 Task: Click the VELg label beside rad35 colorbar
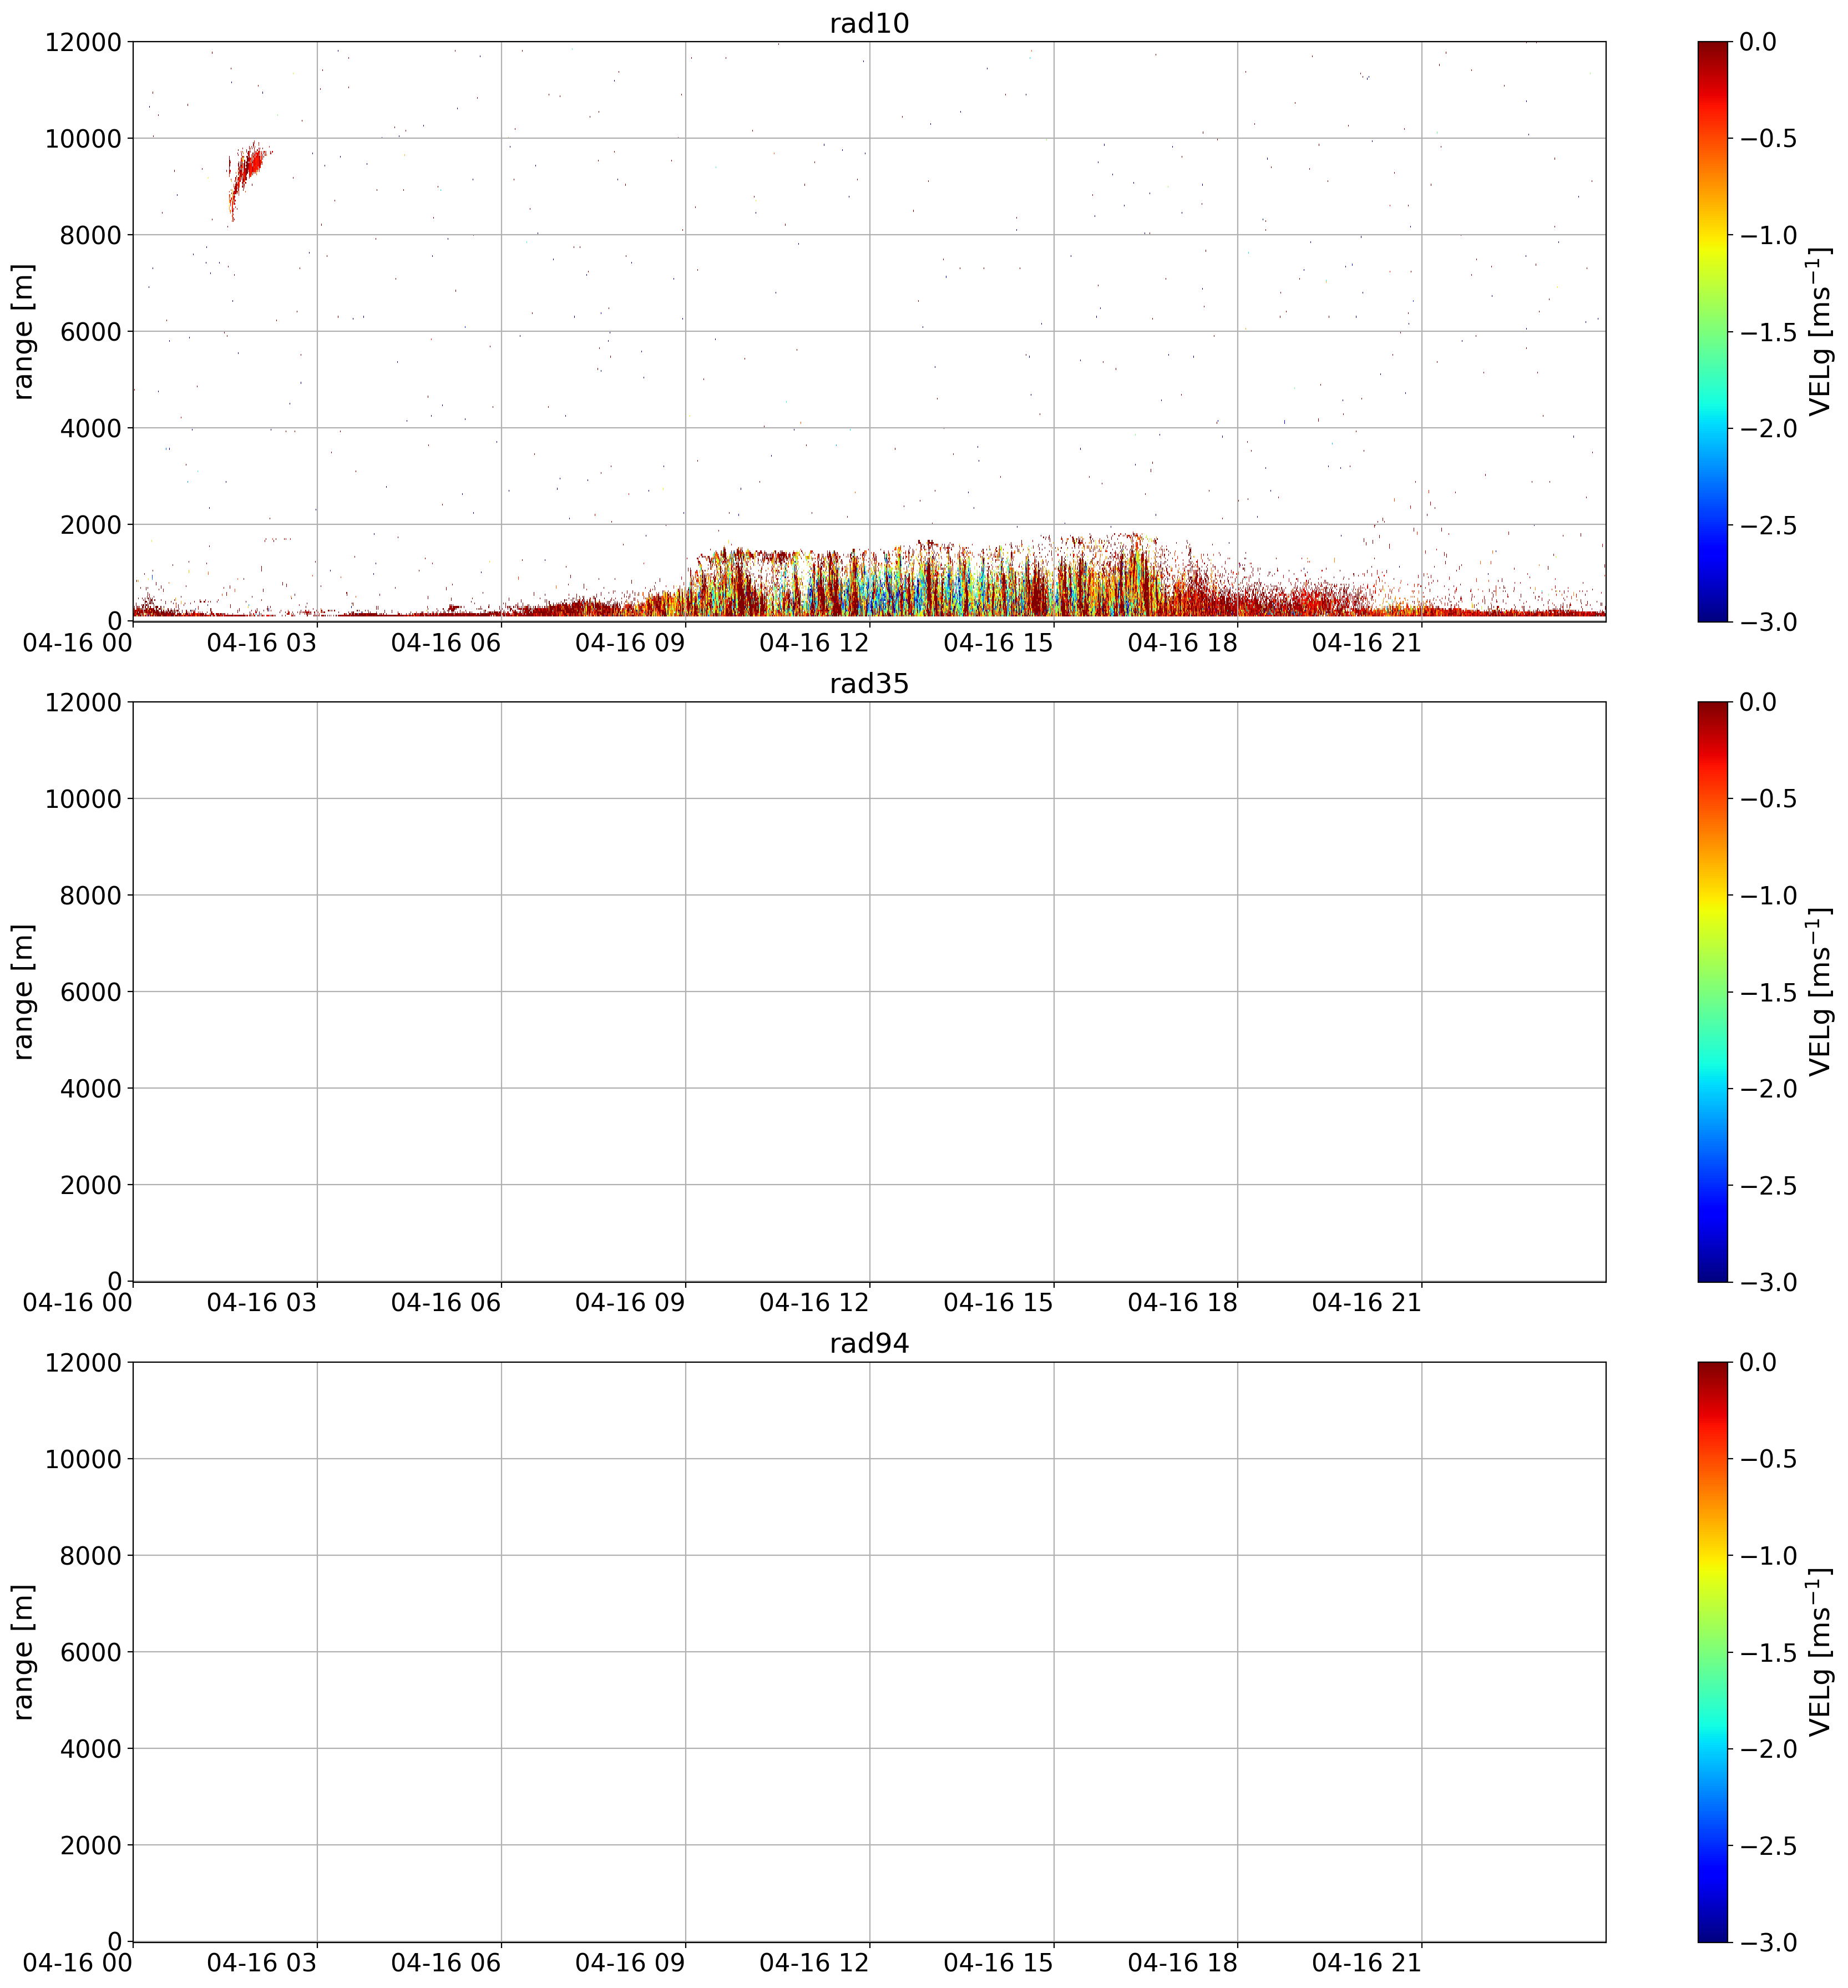tap(1820, 991)
